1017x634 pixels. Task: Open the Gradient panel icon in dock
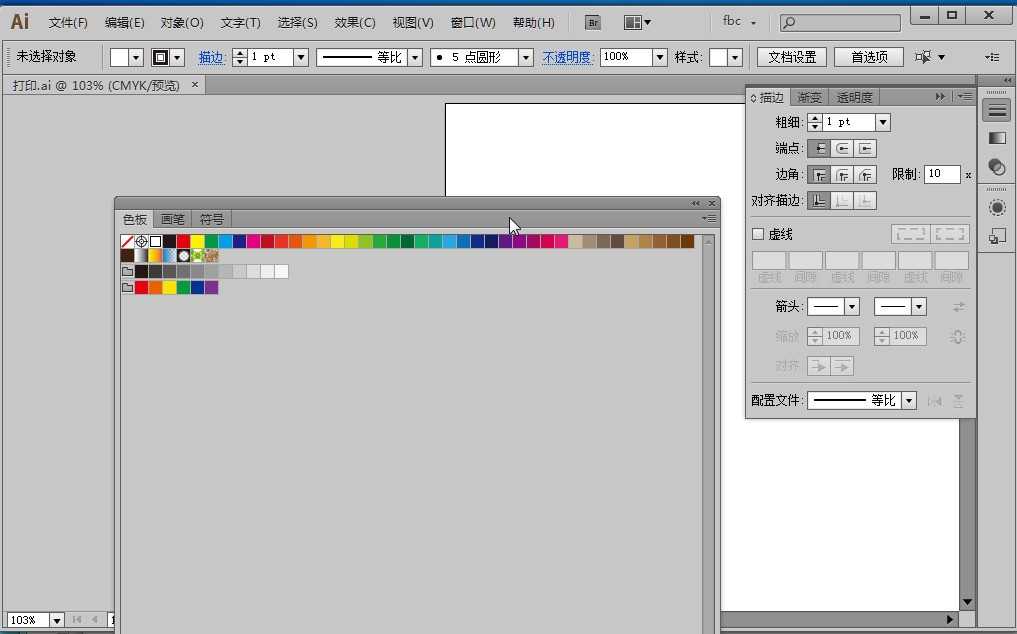coord(997,138)
